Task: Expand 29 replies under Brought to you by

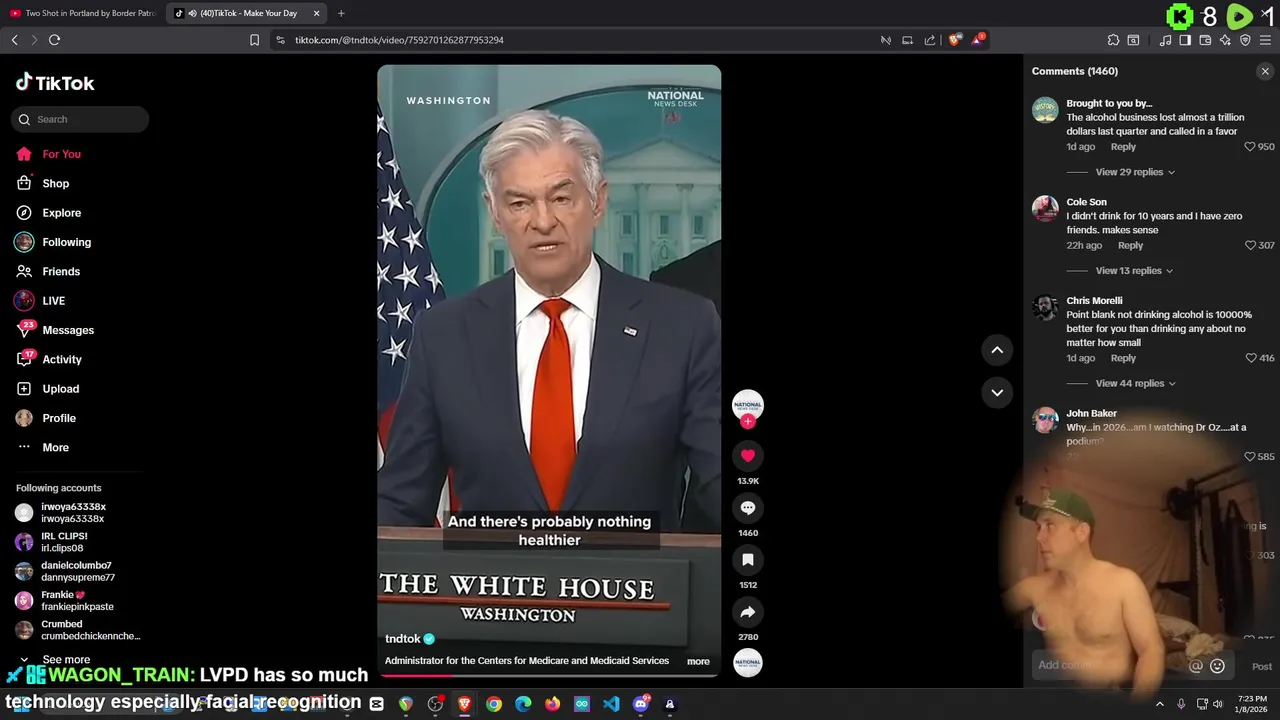Action: pos(1135,172)
